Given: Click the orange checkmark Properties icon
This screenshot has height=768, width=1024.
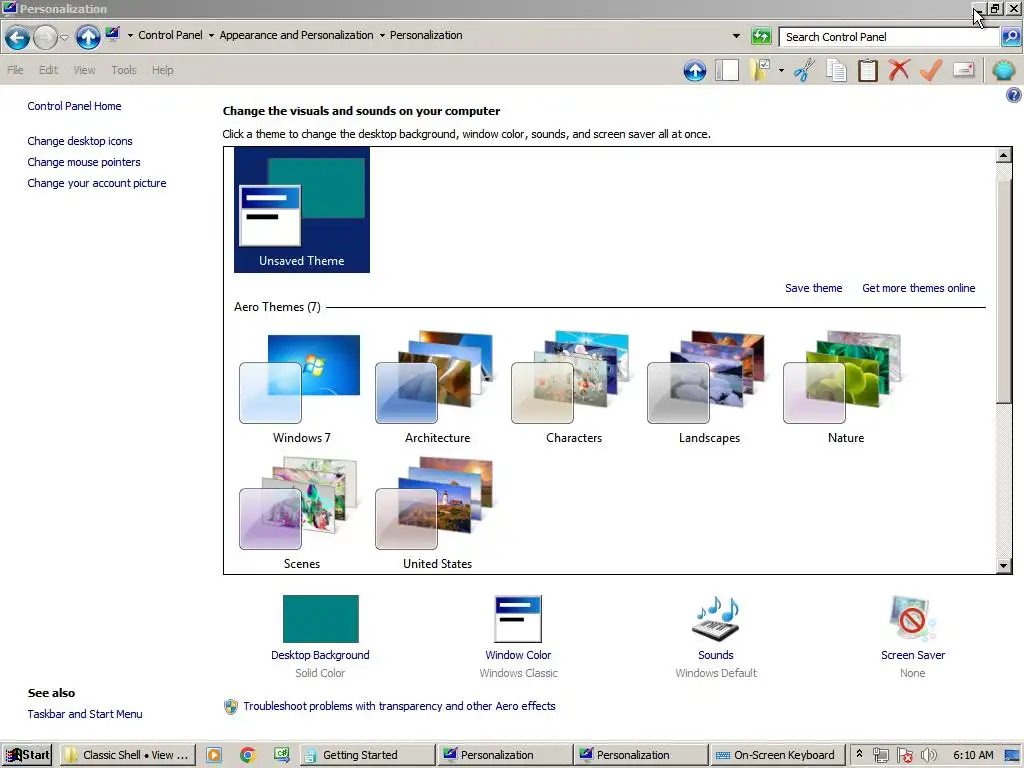Looking at the screenshot, I should point(931,70).
